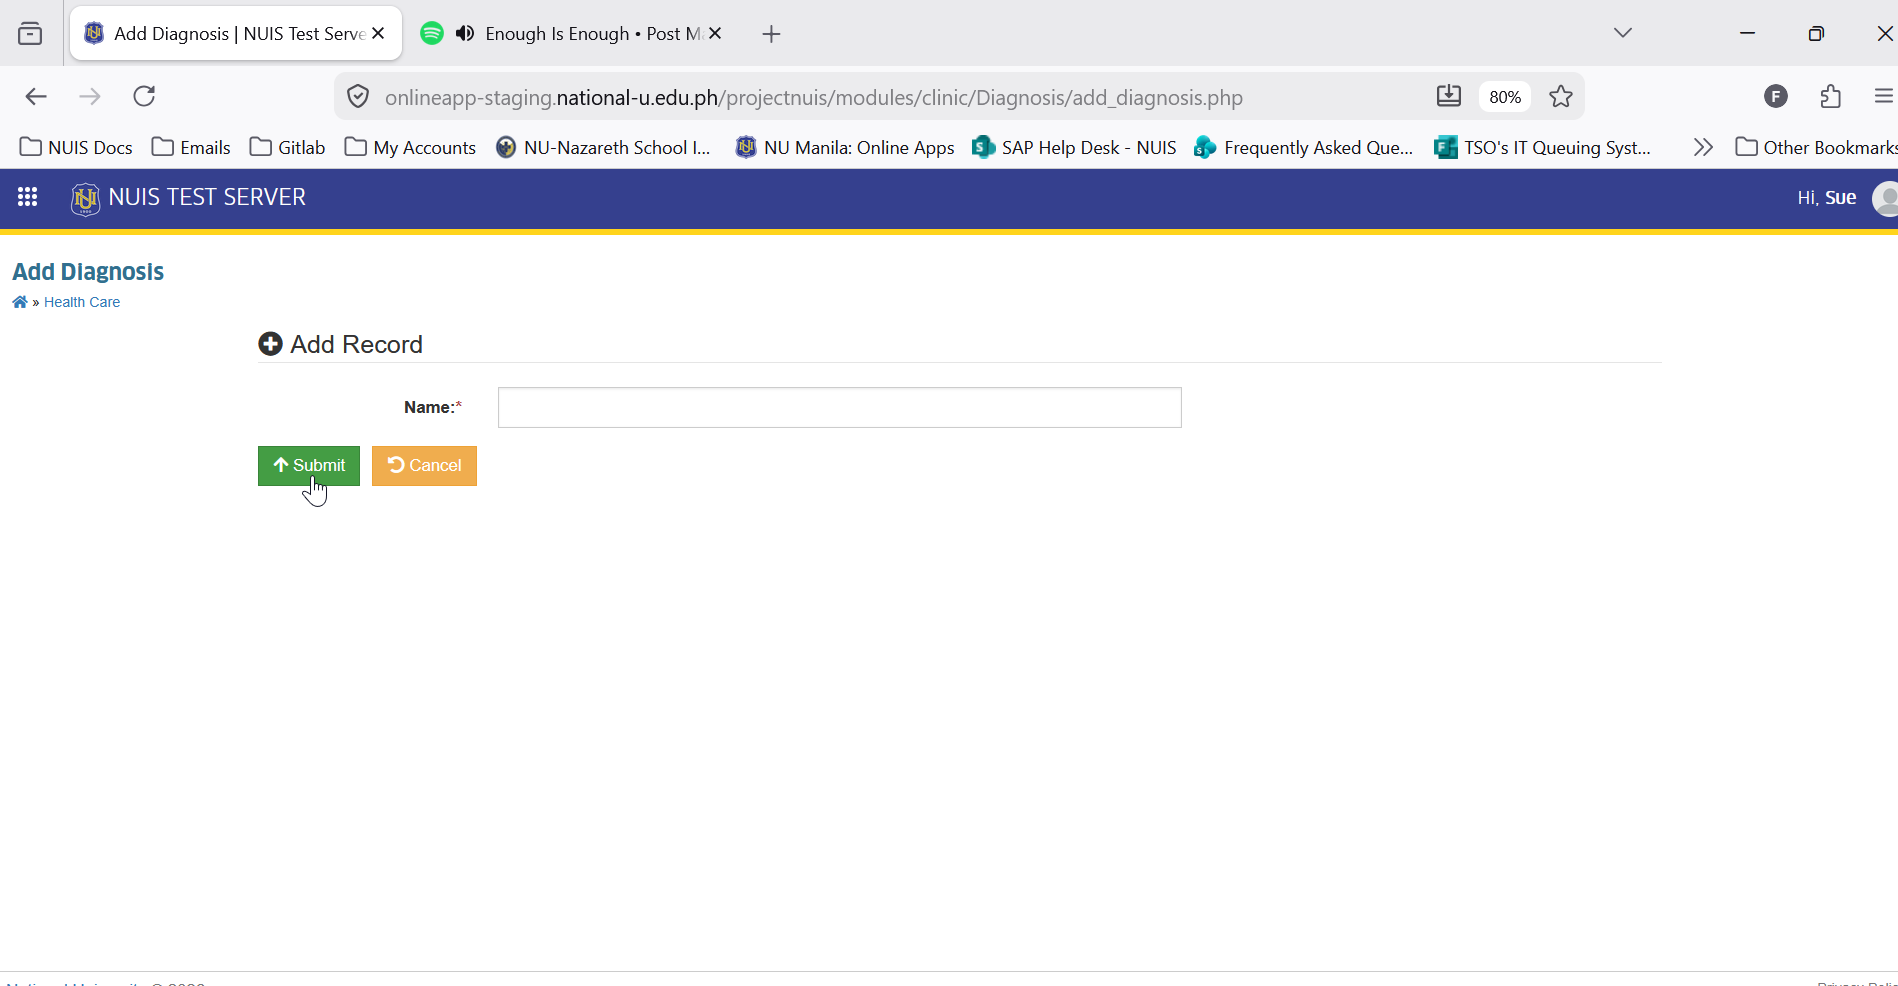The image size is (1898, 986).
Task: Open the Gitlab bookmarks folder
Action: (288, 147)
